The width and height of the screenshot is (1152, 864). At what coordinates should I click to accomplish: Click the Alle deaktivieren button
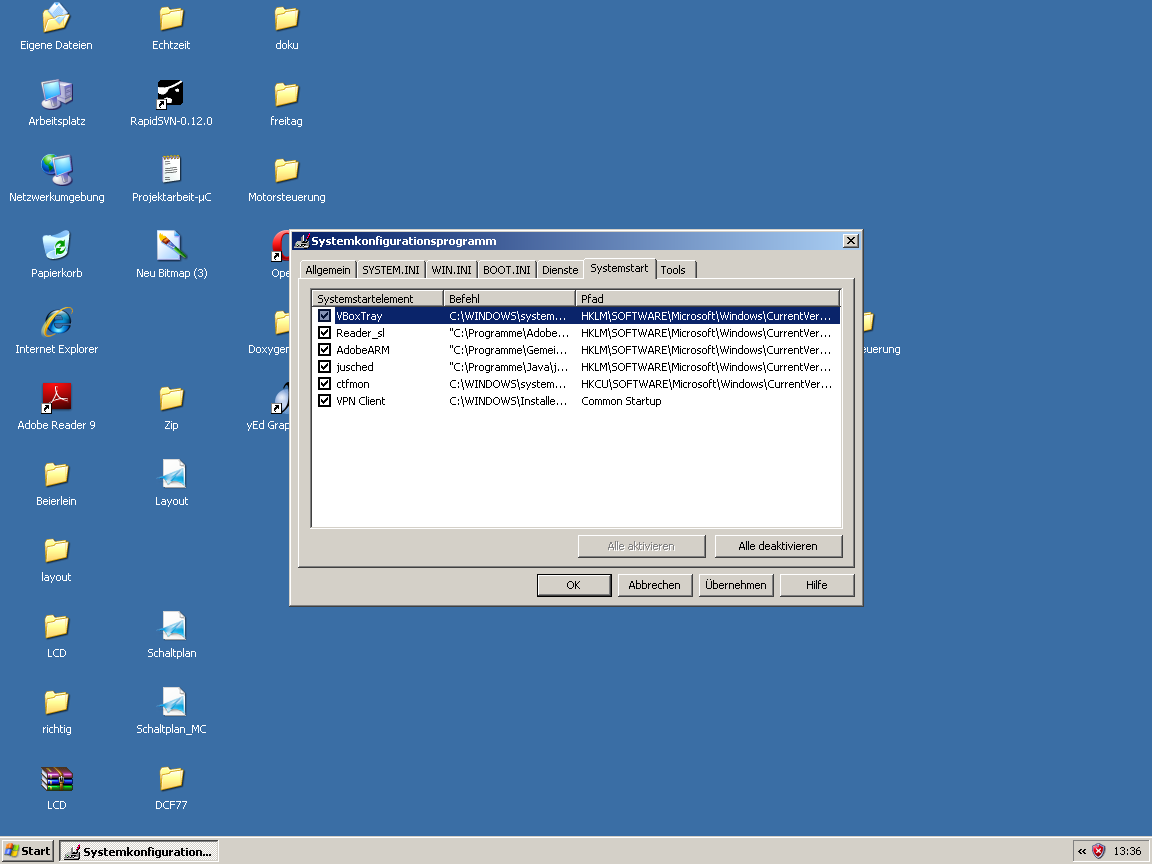[777, 546]
